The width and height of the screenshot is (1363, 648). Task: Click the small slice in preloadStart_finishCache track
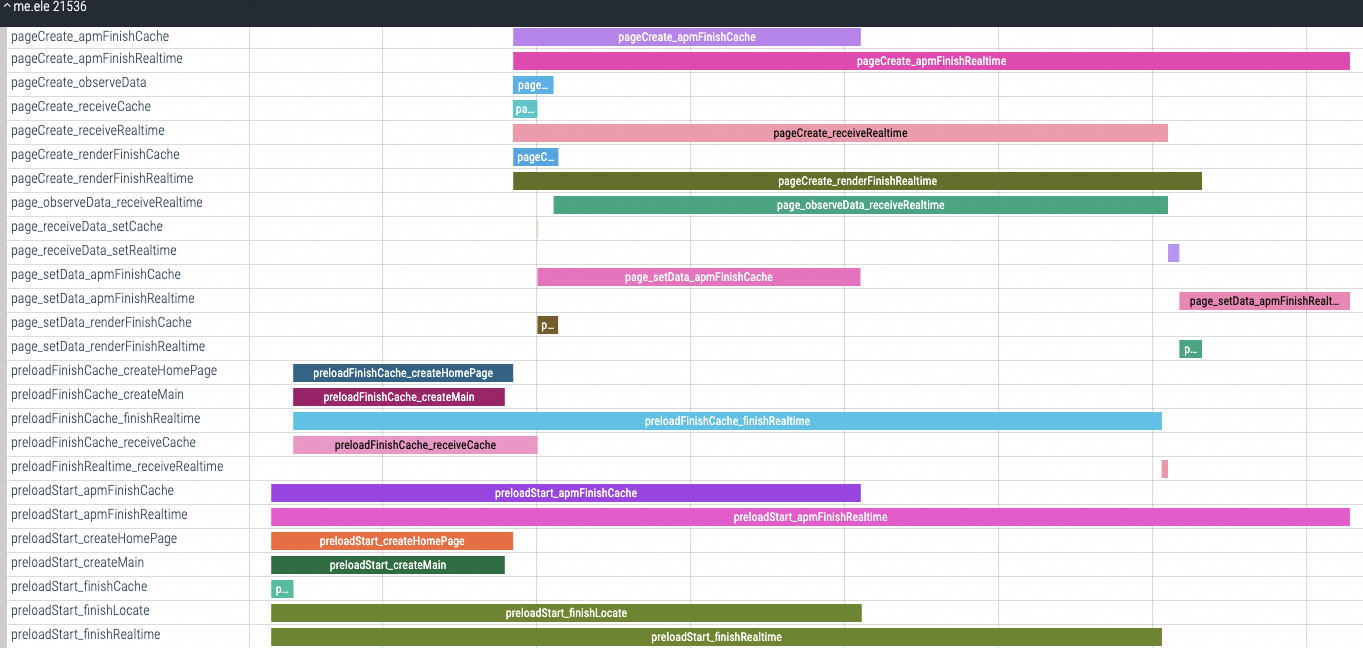point(281,589)
